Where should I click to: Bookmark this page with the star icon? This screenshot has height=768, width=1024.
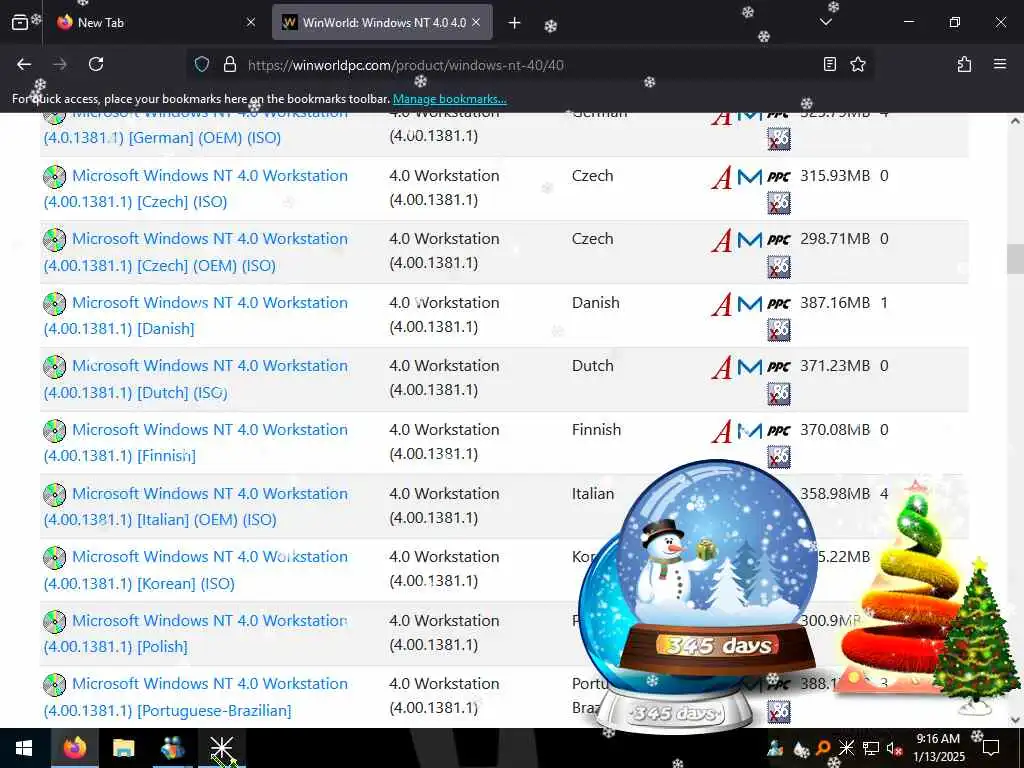click(x=857, y=64)
